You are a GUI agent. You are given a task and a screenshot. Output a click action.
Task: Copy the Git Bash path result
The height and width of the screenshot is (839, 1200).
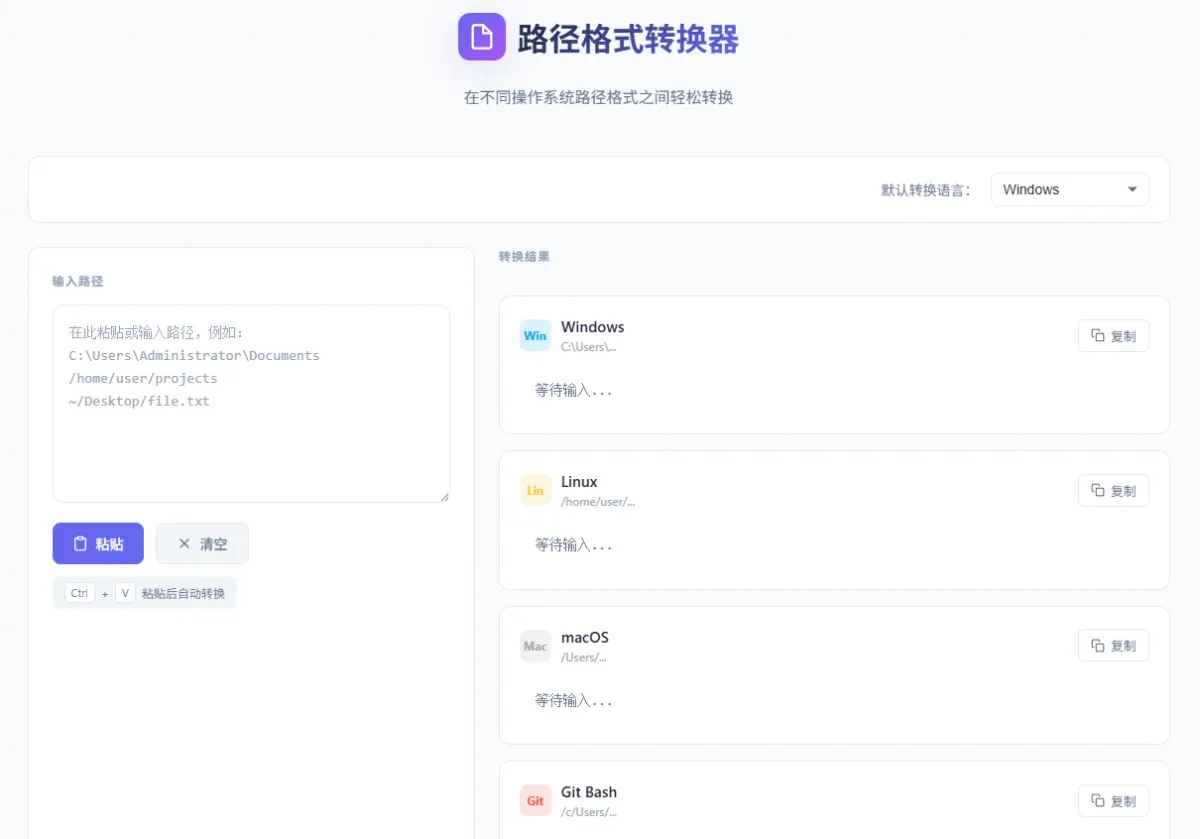tap(1113, 801)
